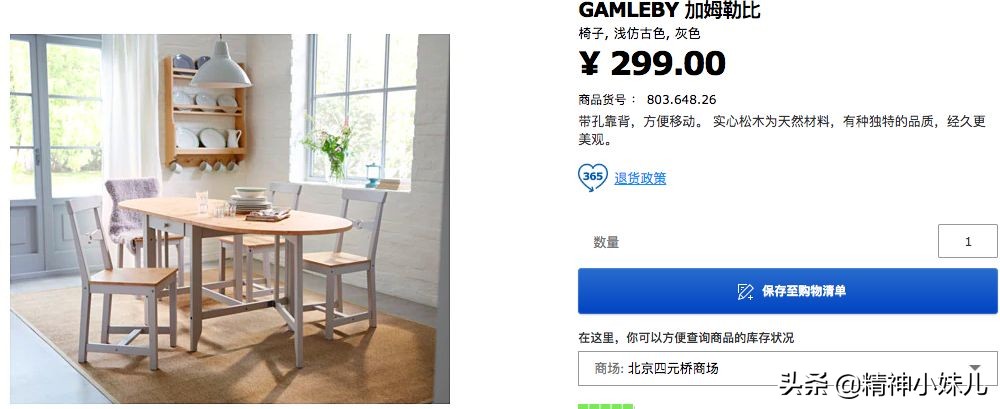Open the 北京四元桥商场 store selector
This screenshot has height=409, width=1000.
788,368
